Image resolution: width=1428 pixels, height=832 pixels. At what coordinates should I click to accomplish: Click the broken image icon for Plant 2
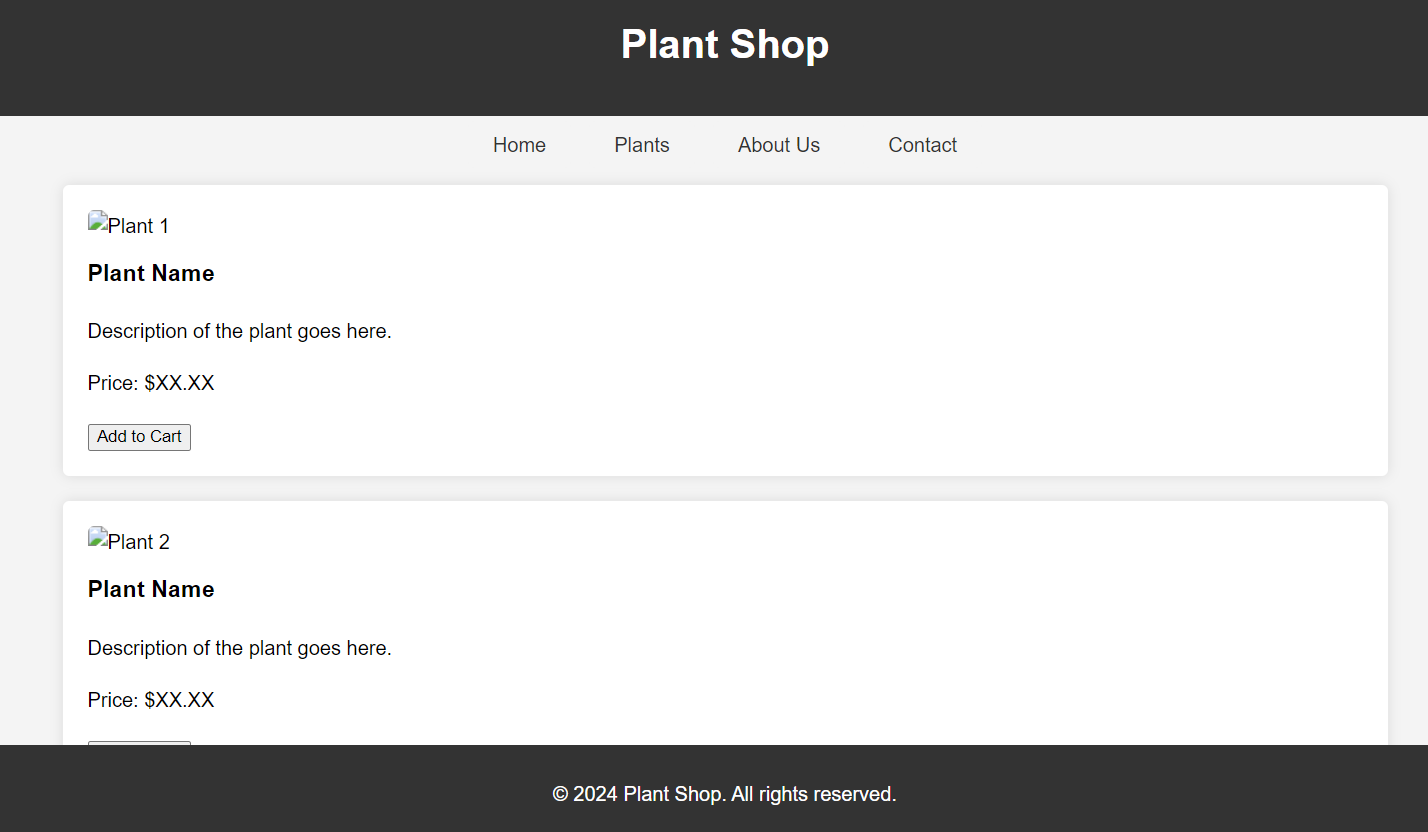(96, 536)
